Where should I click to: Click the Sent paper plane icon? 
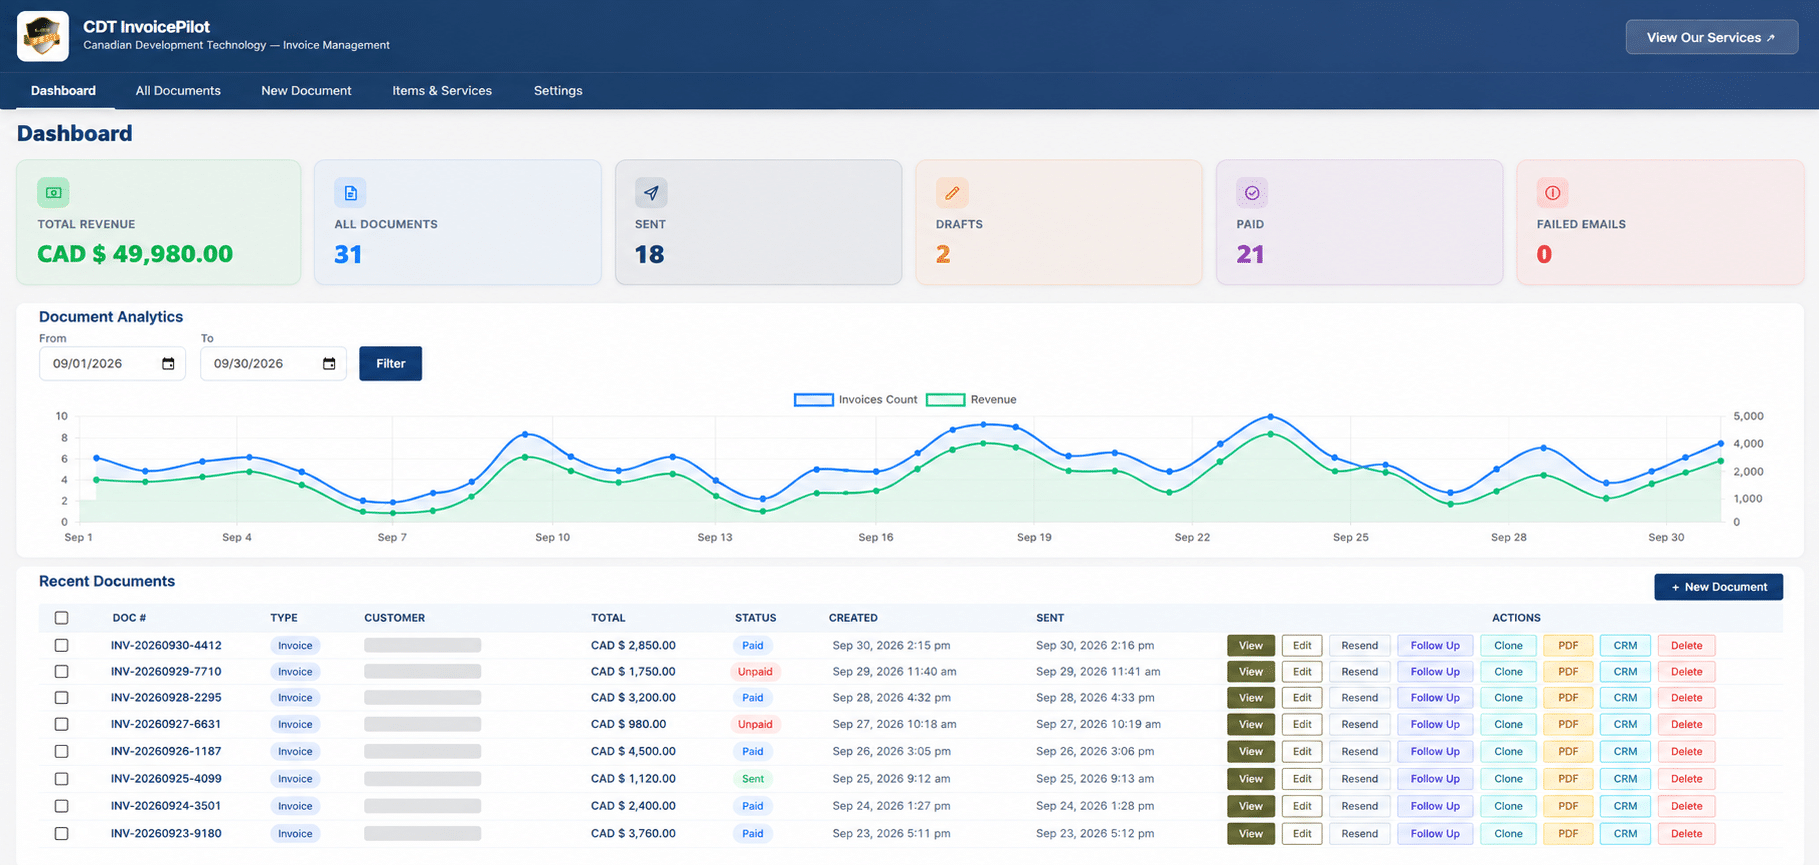coord(651,192)
